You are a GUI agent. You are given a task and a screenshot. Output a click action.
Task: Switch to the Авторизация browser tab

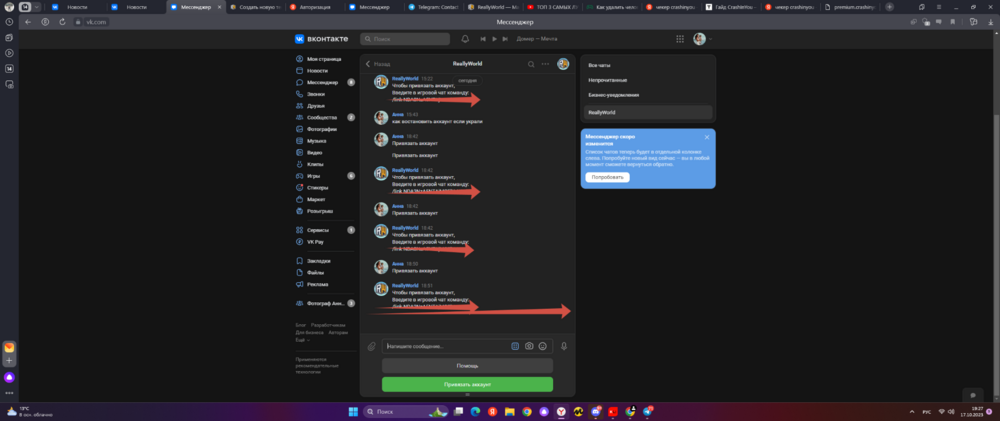click(315, 7)
